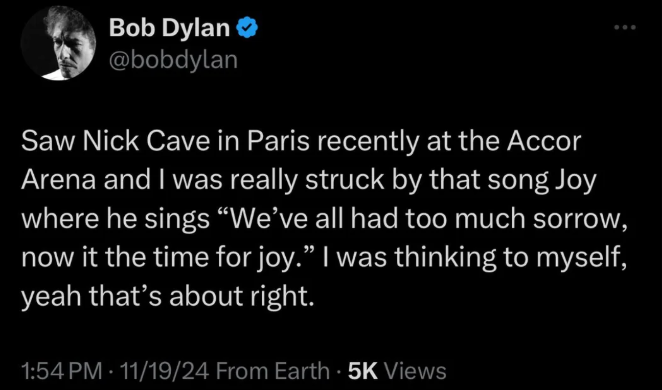Click the From Earth location label
The height and width of the screenshot is (390, 662).
coord(272,371)
